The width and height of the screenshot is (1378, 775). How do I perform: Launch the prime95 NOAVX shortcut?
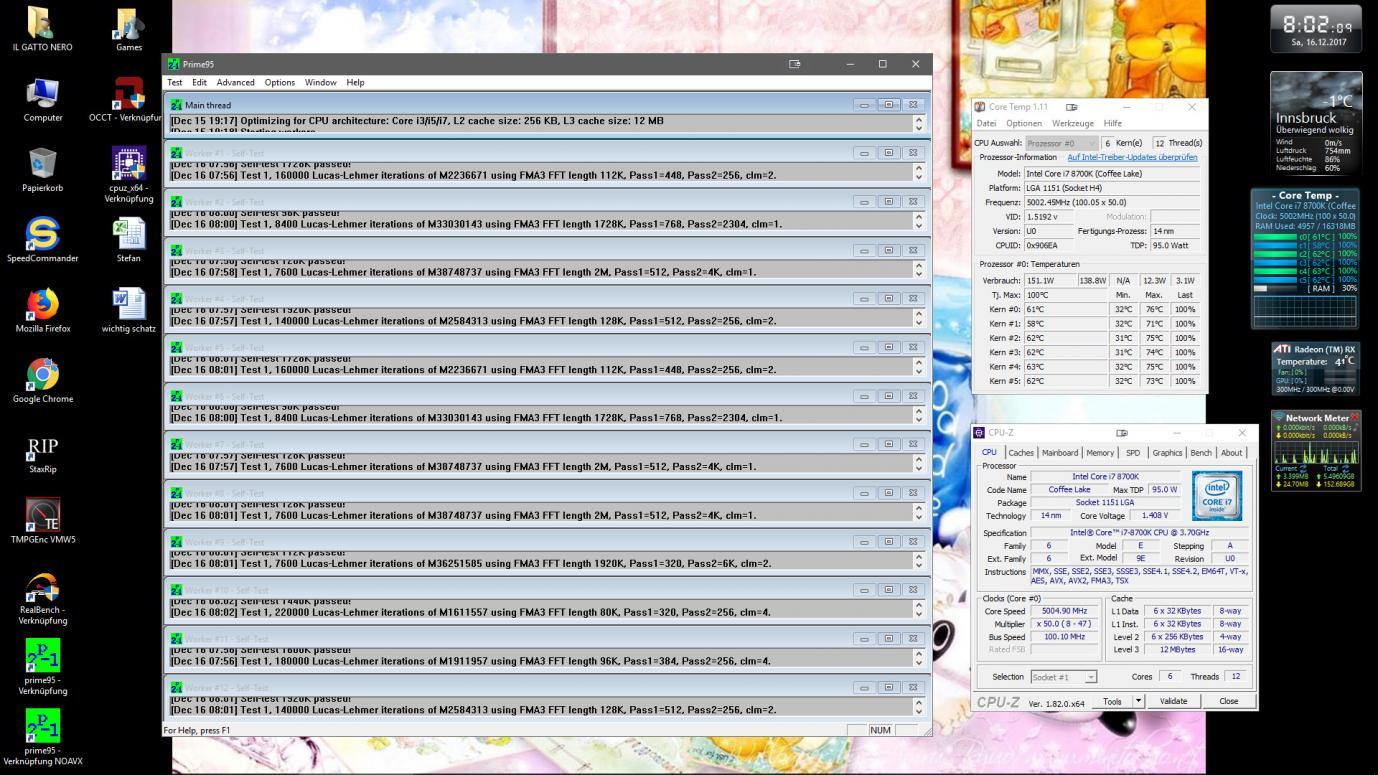(x=42, y=726)
